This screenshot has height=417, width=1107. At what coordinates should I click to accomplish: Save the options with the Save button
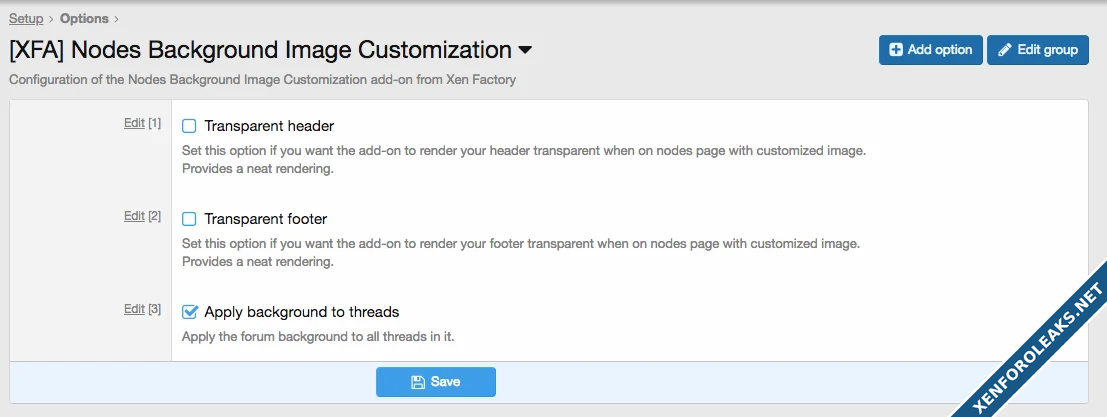click(436, 382)
